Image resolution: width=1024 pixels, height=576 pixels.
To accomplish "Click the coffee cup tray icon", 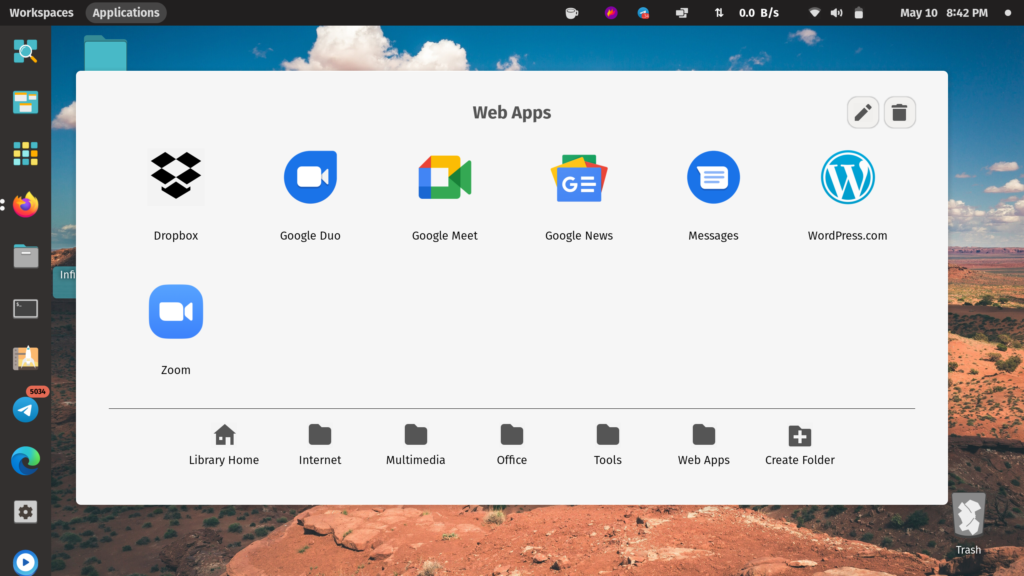I will pos(571,12).
